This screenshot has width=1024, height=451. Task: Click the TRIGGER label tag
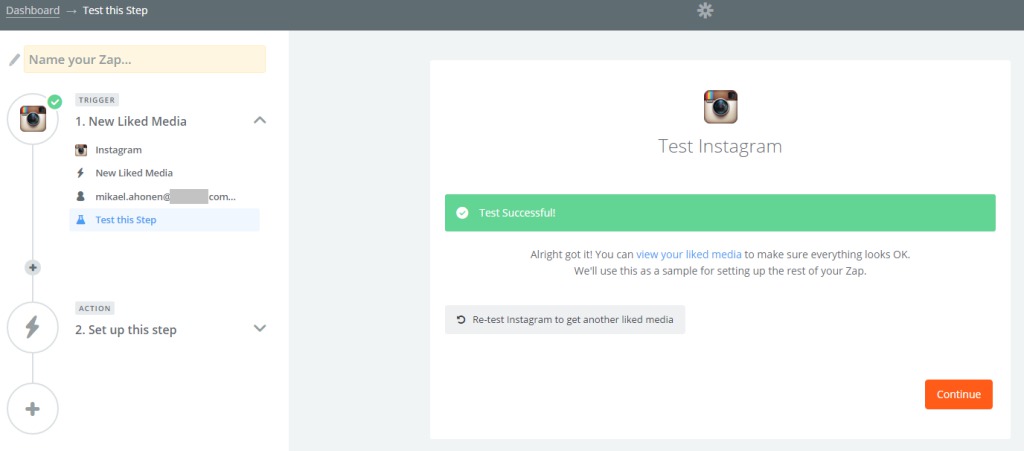click(x=97, y=100)
